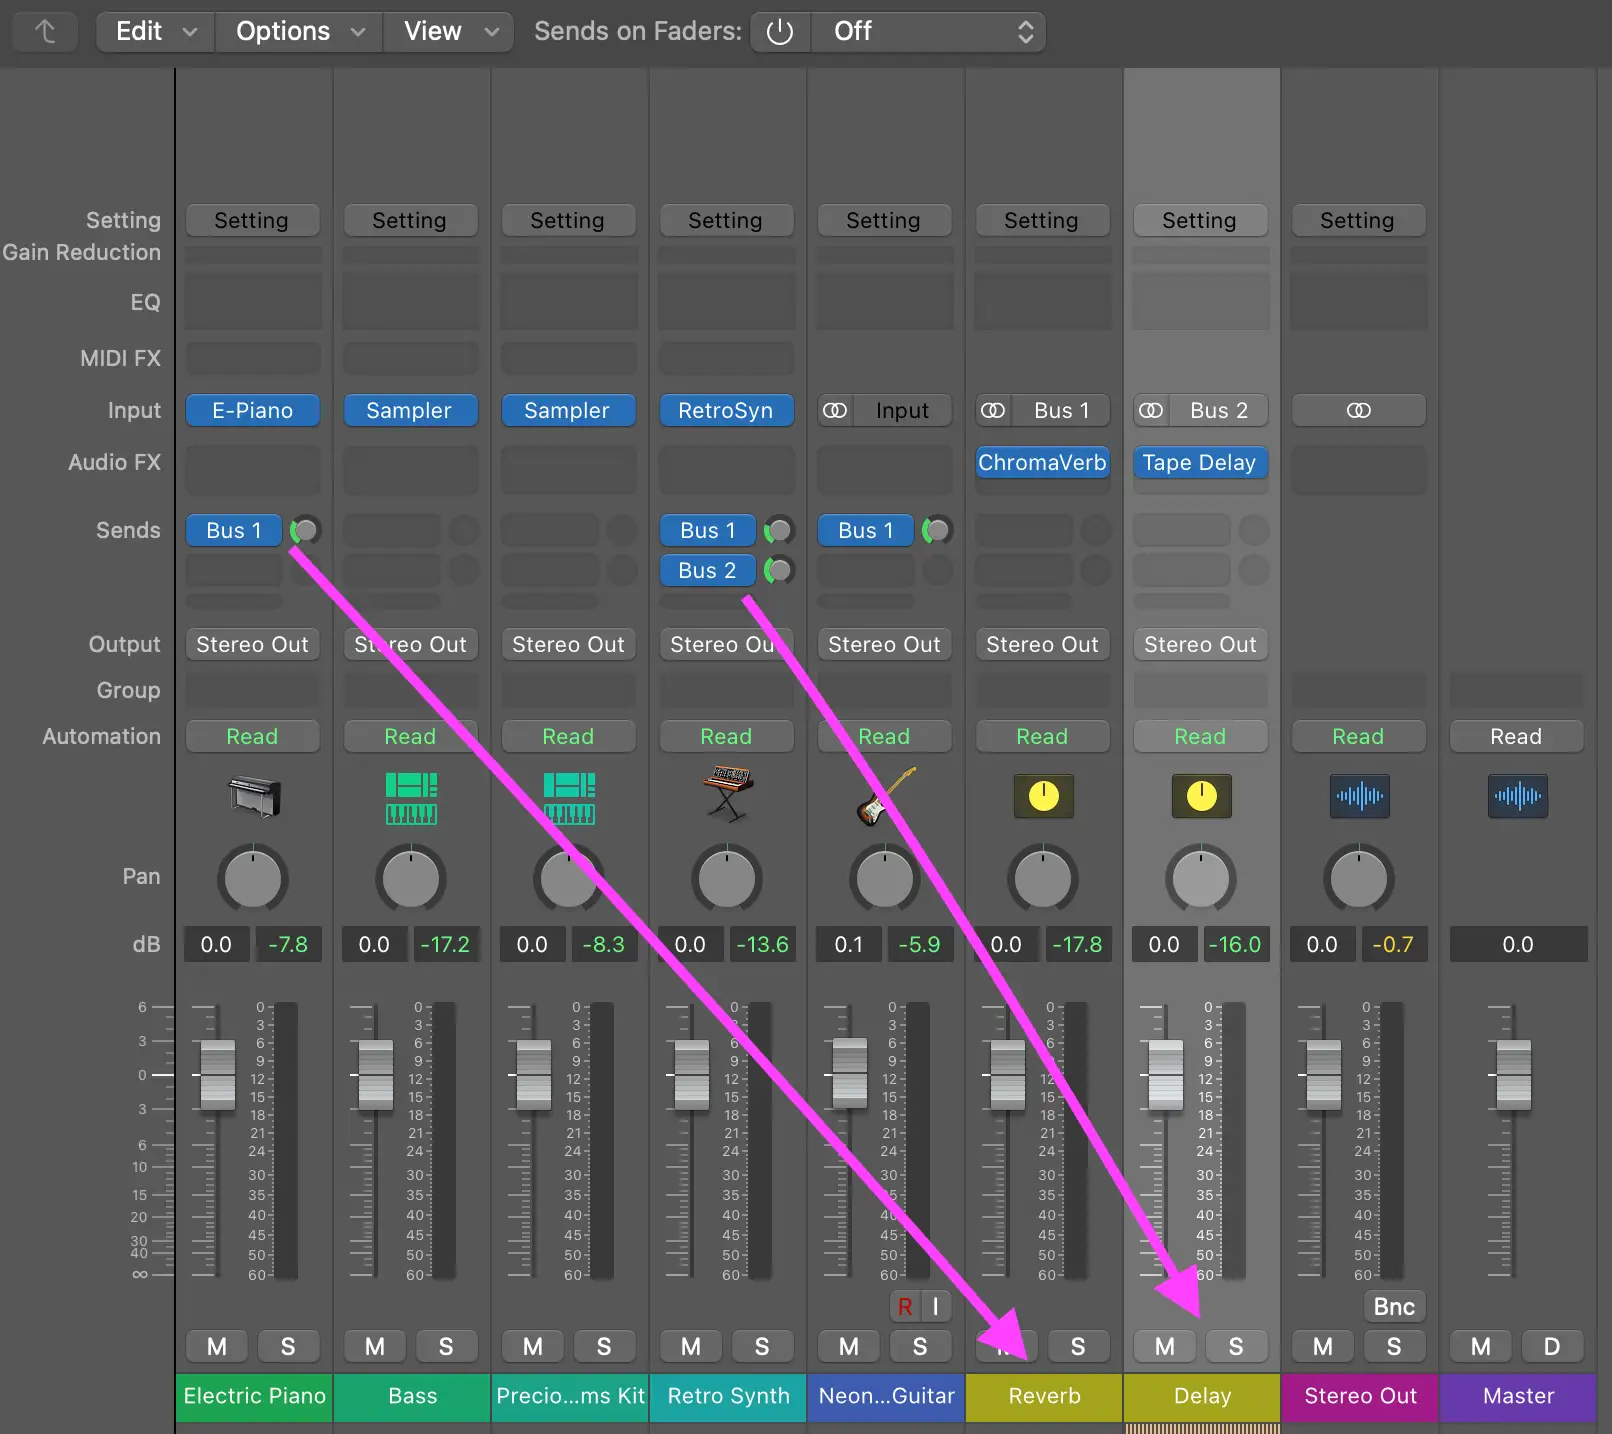Solo the Retro Synth channel
1612x1434 pixels.
point(762,1346)
